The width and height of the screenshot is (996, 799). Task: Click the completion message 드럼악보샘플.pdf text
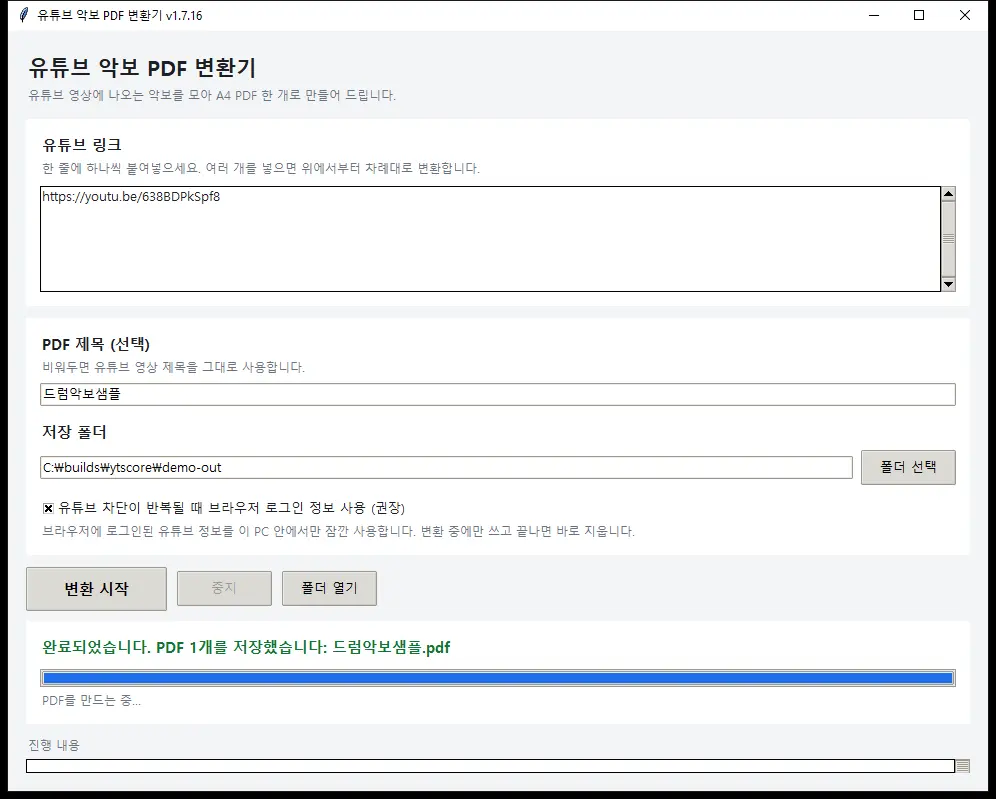[x=391, y=647]
